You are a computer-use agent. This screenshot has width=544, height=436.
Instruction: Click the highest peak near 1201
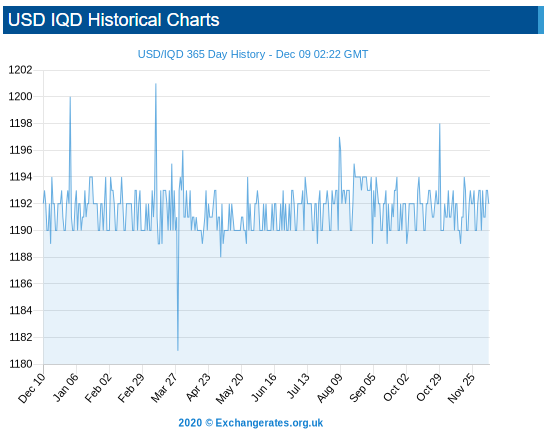[x=156, y=84]
